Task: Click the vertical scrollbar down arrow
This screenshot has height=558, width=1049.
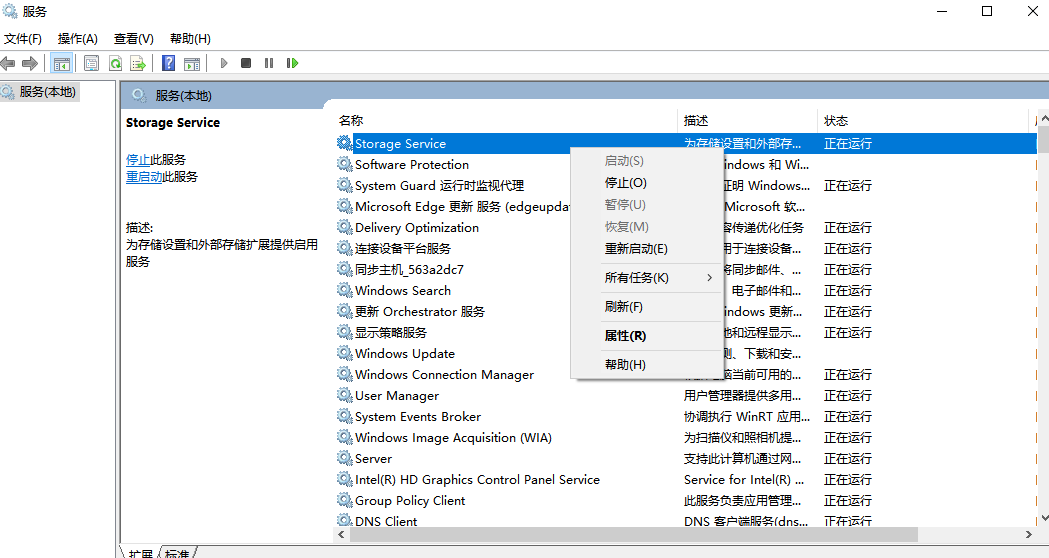Action: (x=1044, y=518)
